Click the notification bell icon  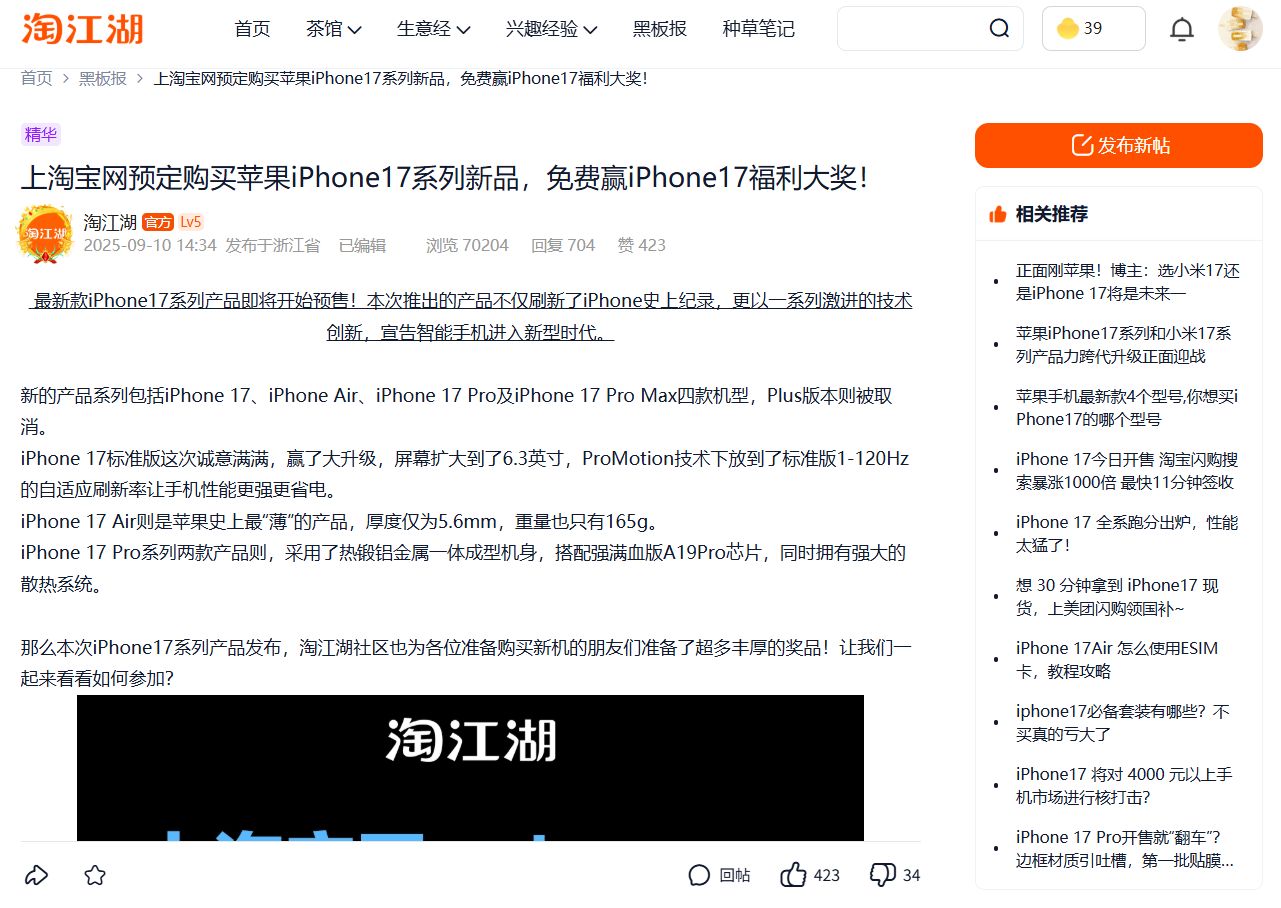[1181, 29]
